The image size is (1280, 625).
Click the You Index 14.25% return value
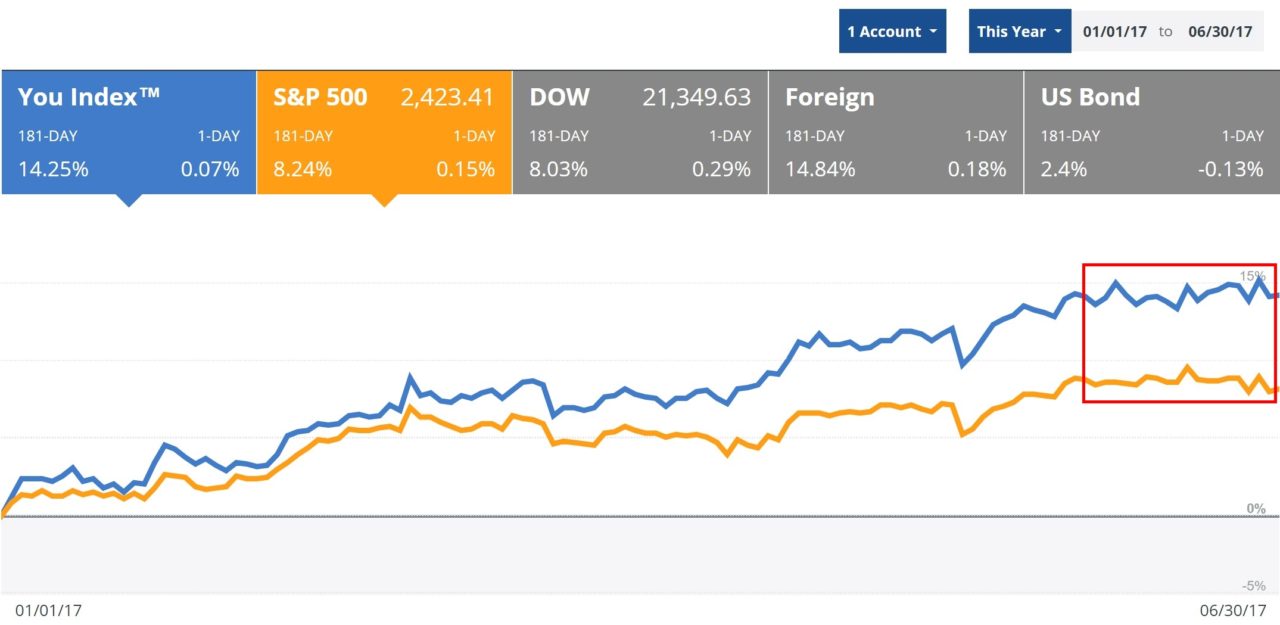click(53, 169)
